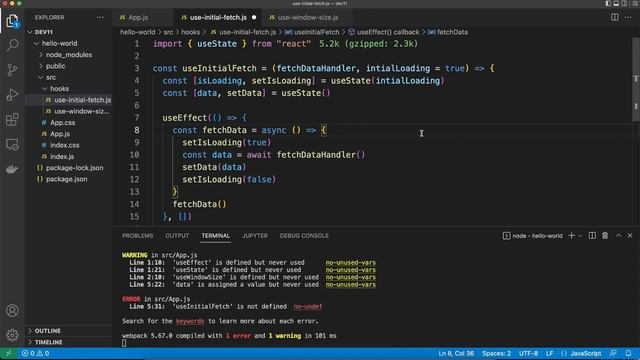Close the terminal panel

(x=630, y=236)
